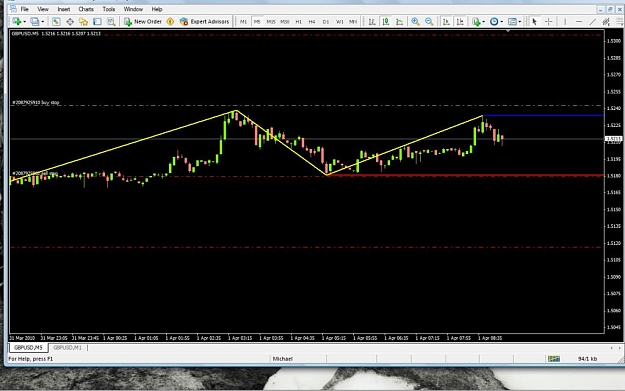The image size is (625, 391).
Task: Open the Window menu
Action: (133, 9)
